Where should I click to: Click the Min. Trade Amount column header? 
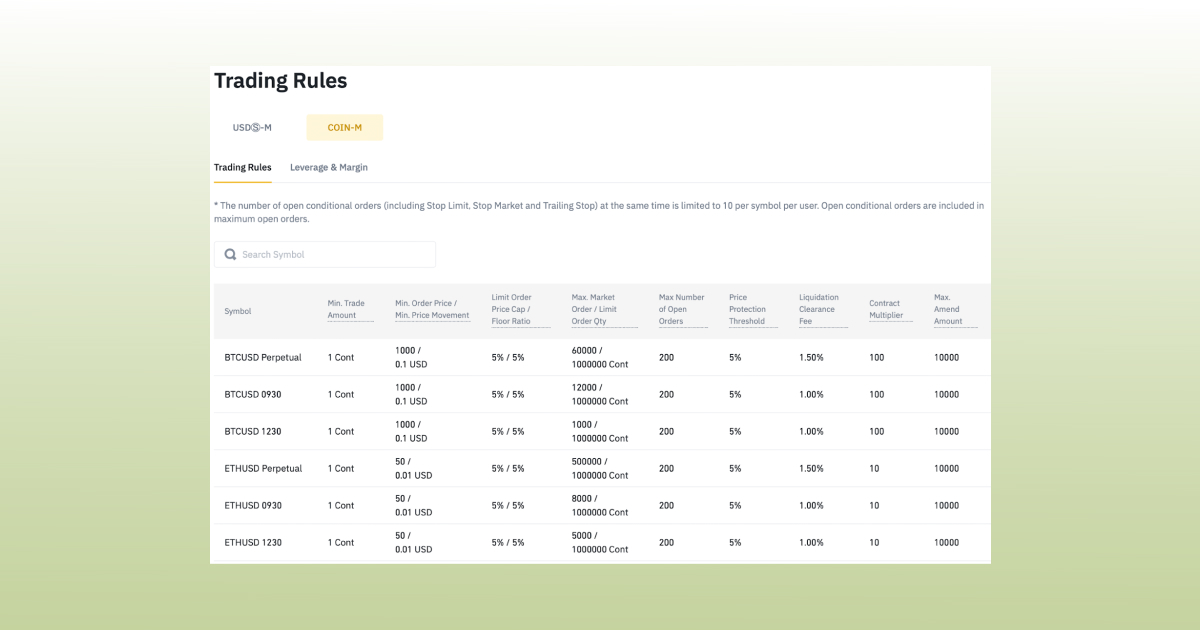click(x=348, y=309)
